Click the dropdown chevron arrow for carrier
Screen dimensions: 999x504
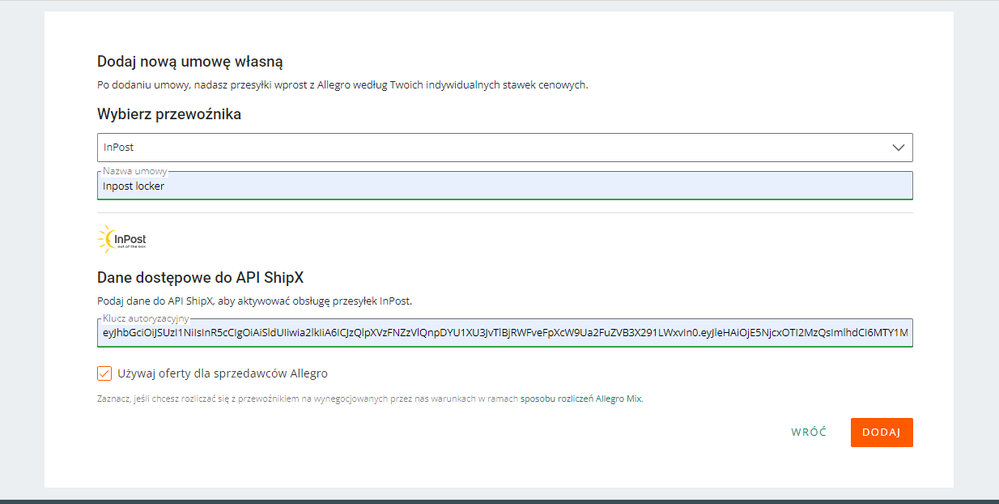(x=897, y=147)
